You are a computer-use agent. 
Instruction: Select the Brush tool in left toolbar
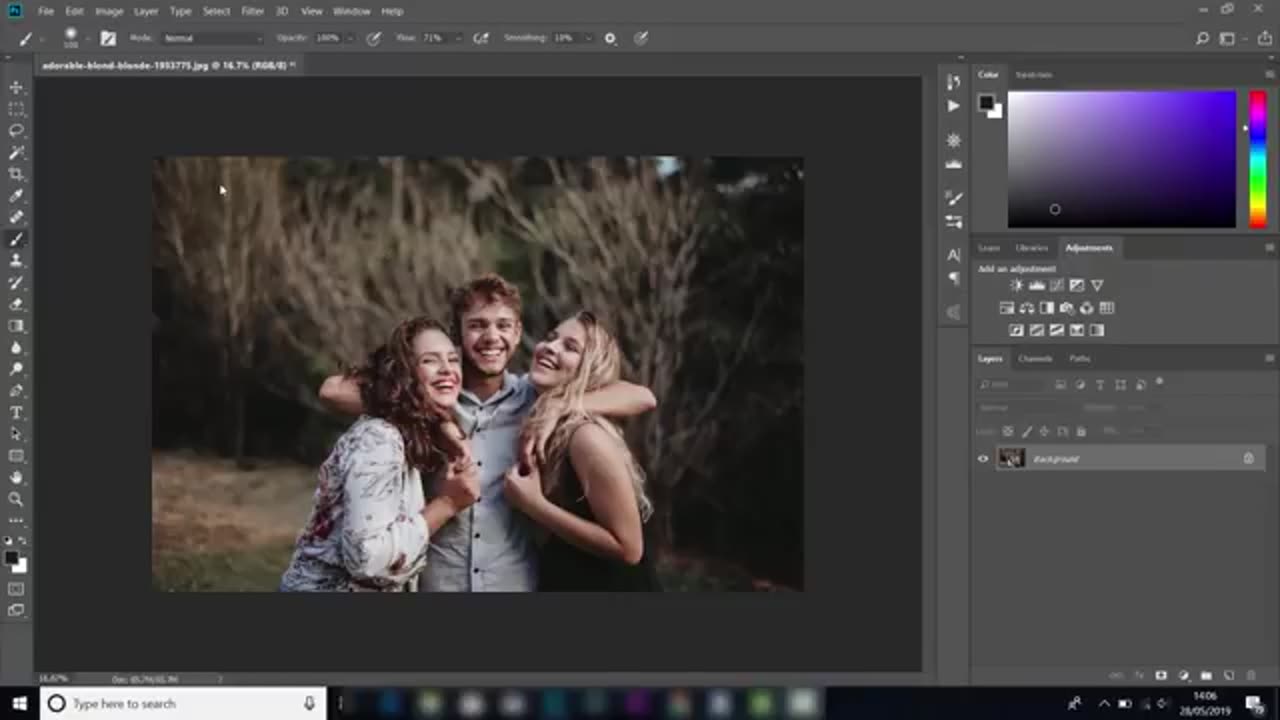(16, 239)
